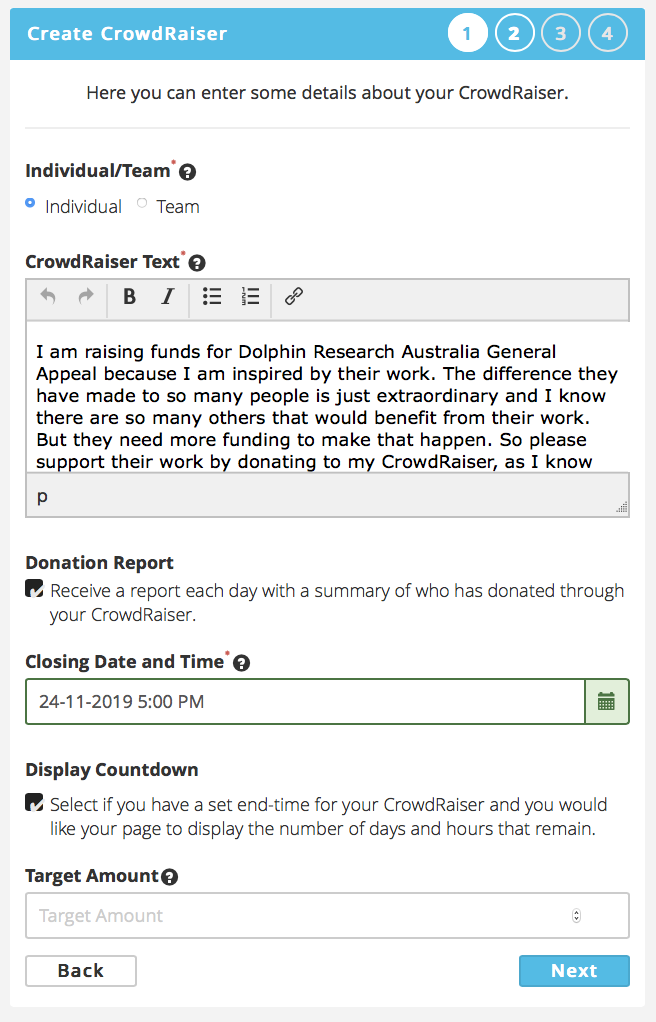Insert a numbered list
The width and height of the screenshot is (656, 1022).
click(250, 297)
